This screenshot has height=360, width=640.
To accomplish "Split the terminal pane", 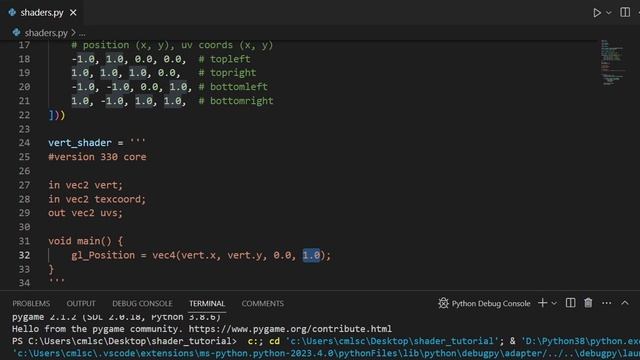I will click(x=571, y=303).
